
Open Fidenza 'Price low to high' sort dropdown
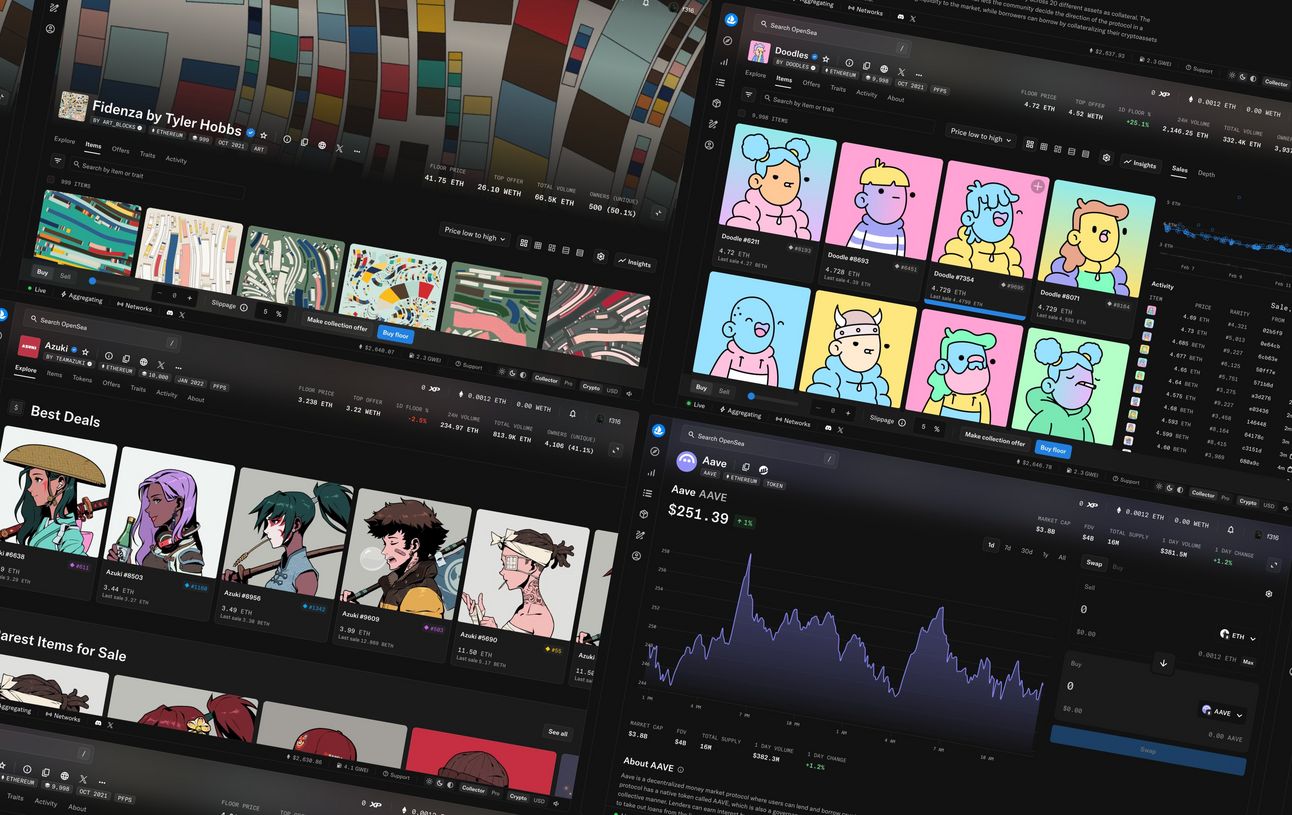pyautogui.click(x=475, y=237)
